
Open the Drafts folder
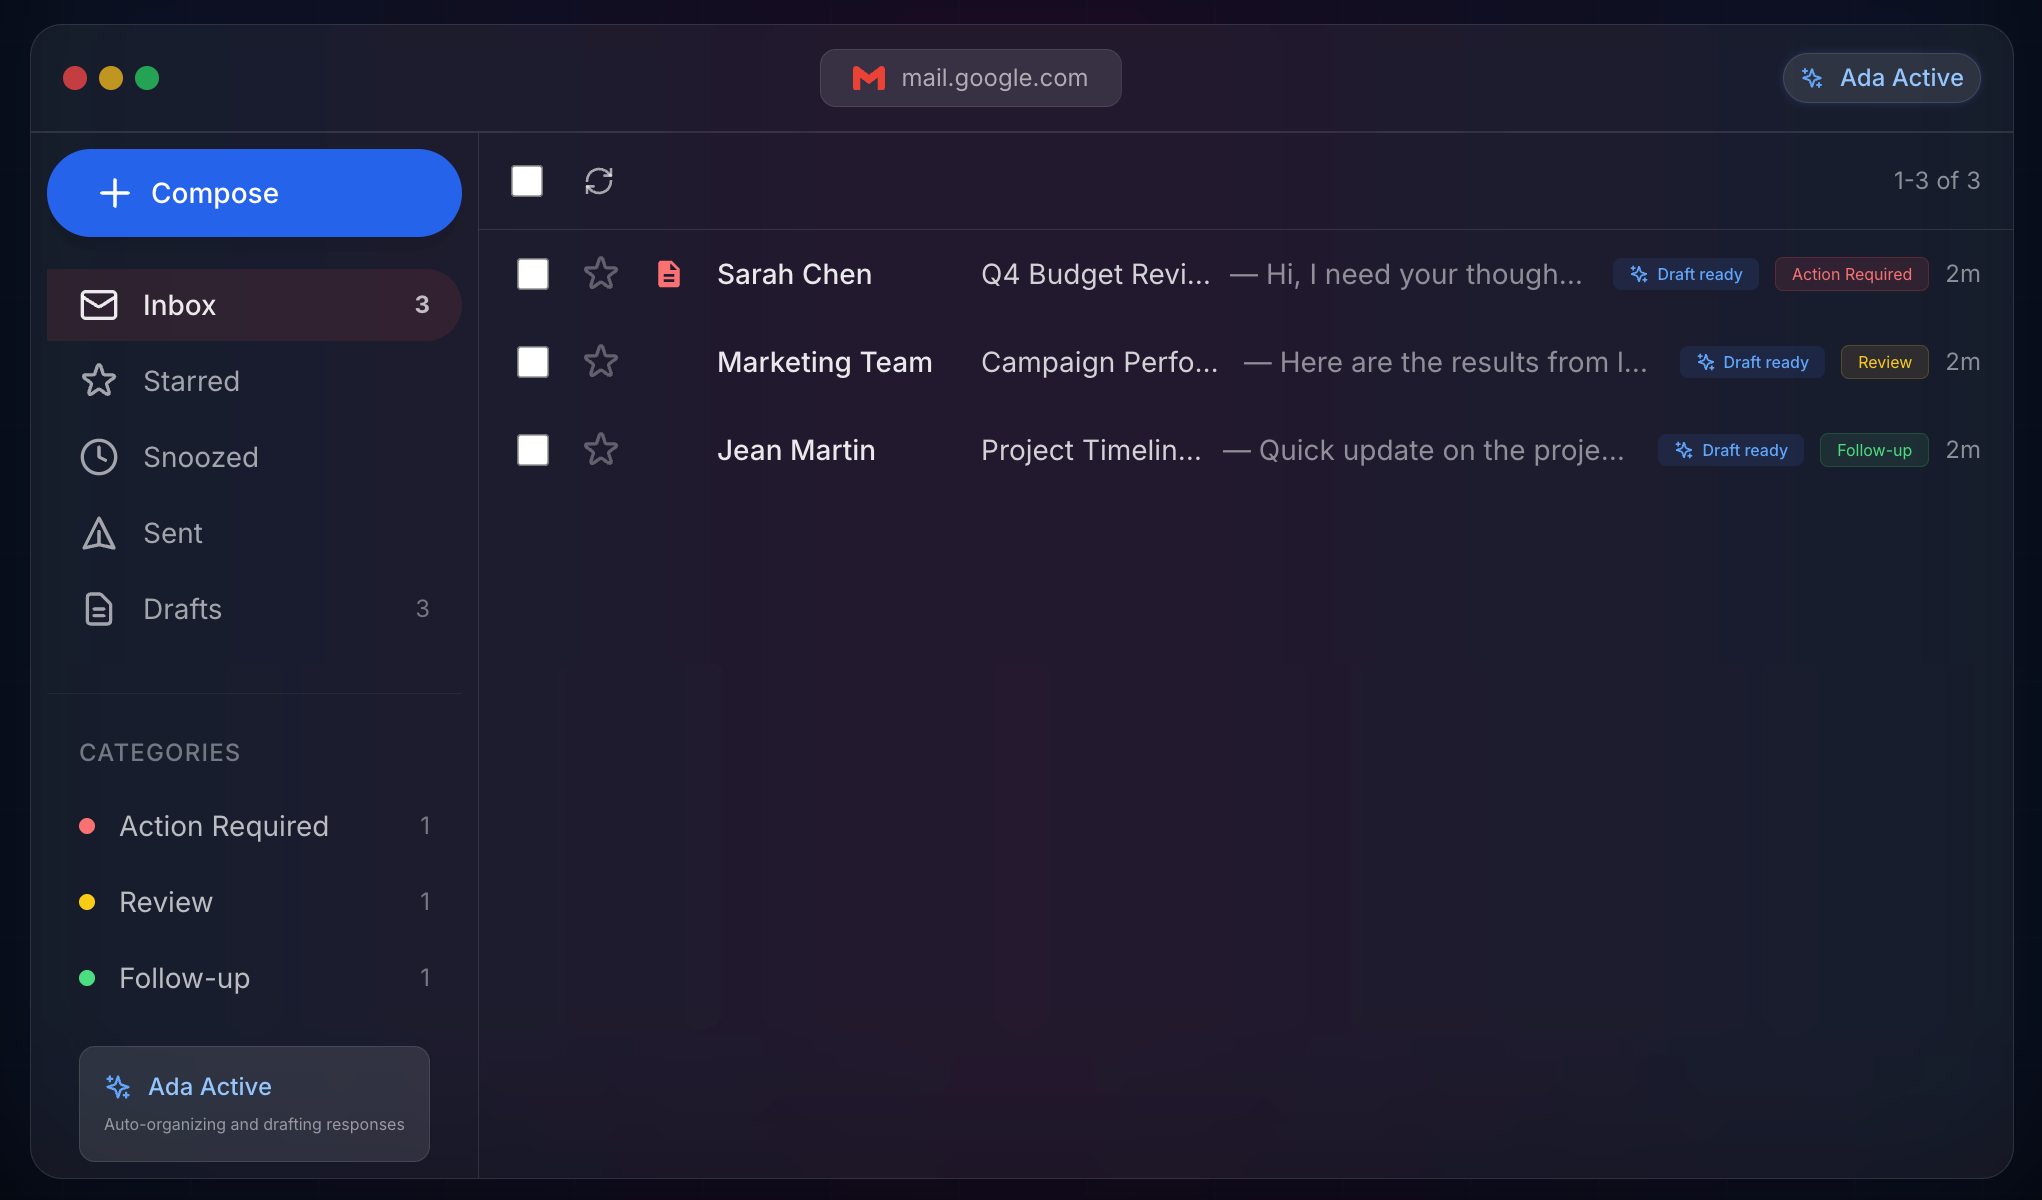click(x=182, y=609)
